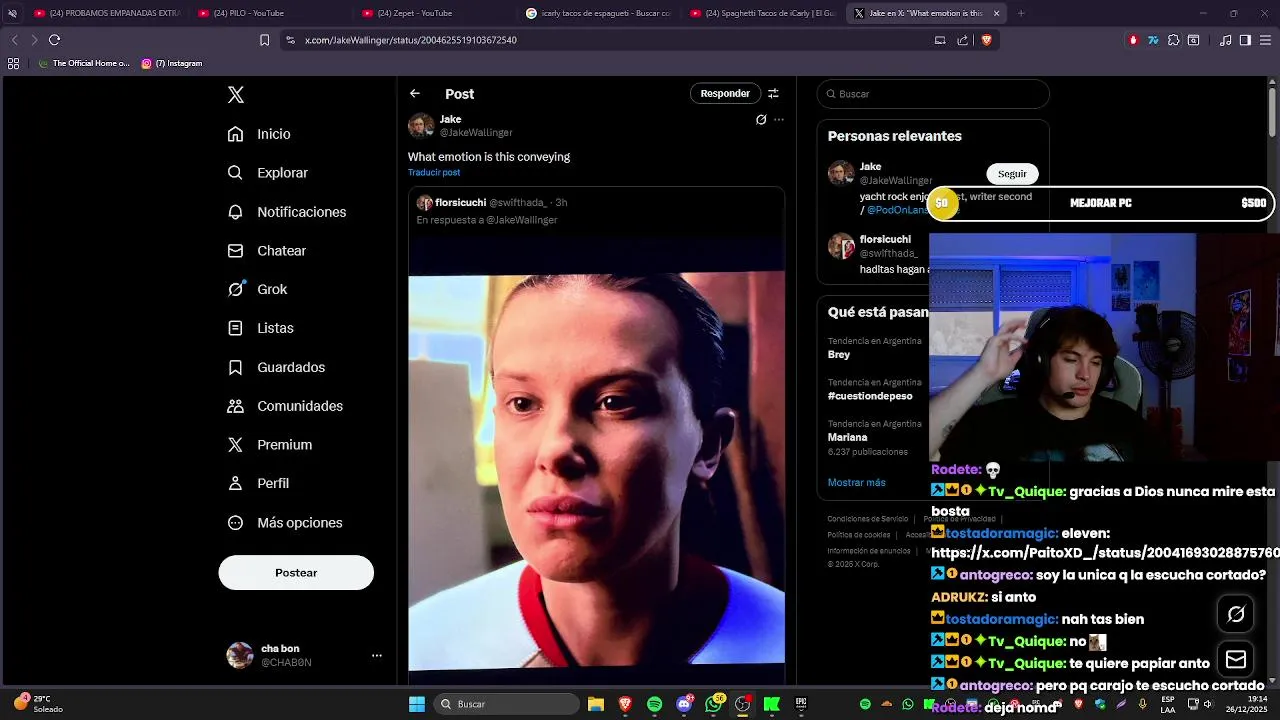Screen dimensions: 1280x720
Task: Click the cha bon profile avatar
Action: 240,656
